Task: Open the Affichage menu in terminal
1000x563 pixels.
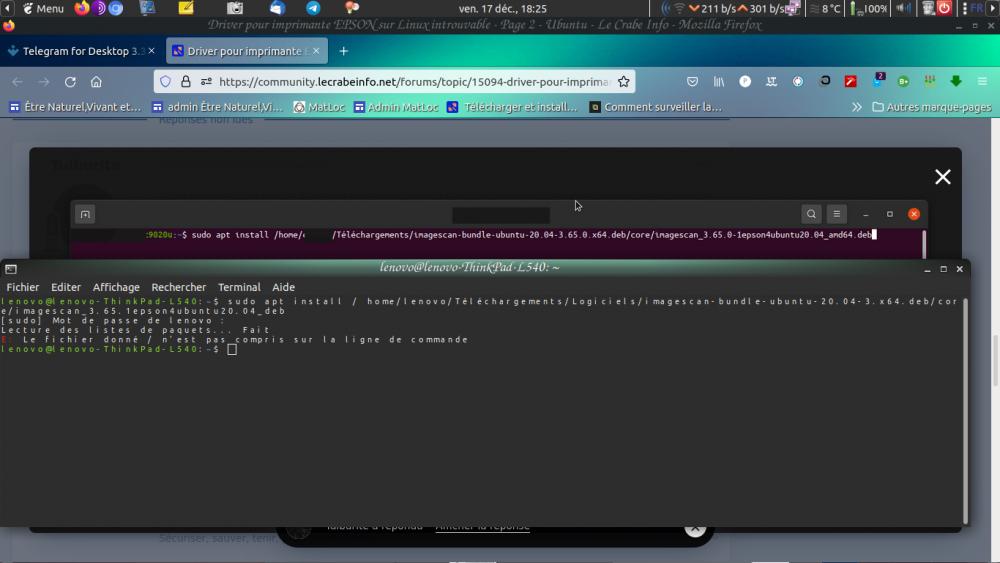Action: [116, 287]
